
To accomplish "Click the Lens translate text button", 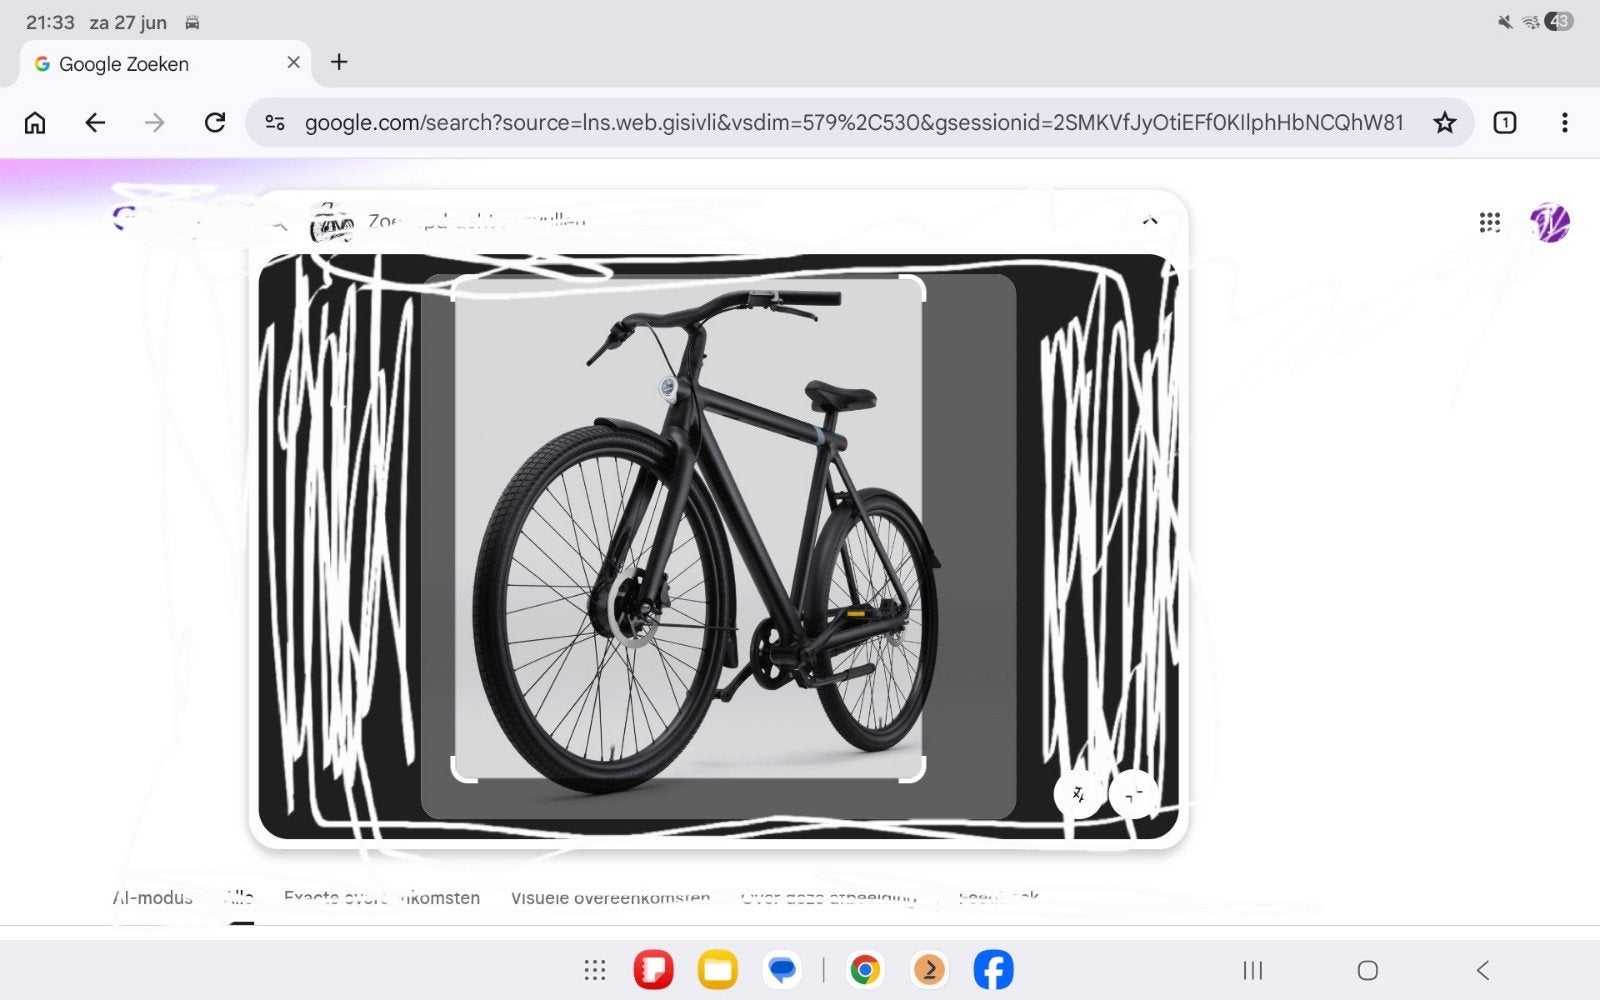I will (1079, 795).
